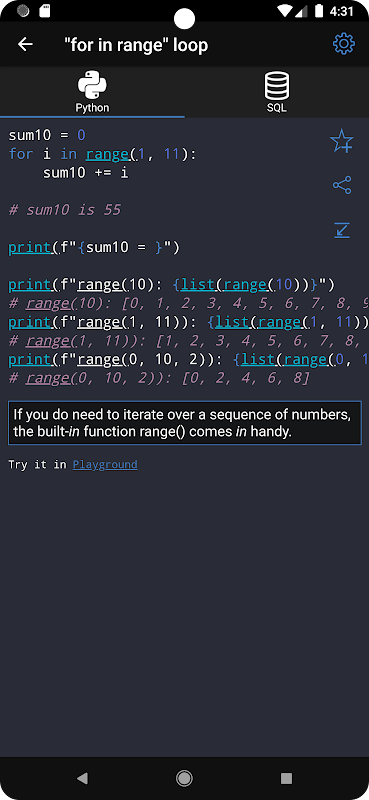Tap the line 'sum10 = 0'
The height and width of the screenshot is (800, 369).
pos(47,135)
